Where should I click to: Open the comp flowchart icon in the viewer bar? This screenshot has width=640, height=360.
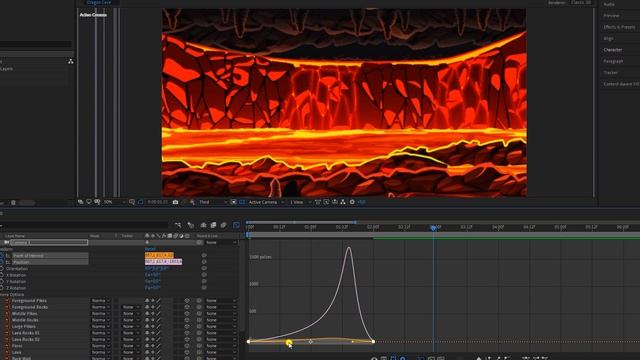coord(343,202)
